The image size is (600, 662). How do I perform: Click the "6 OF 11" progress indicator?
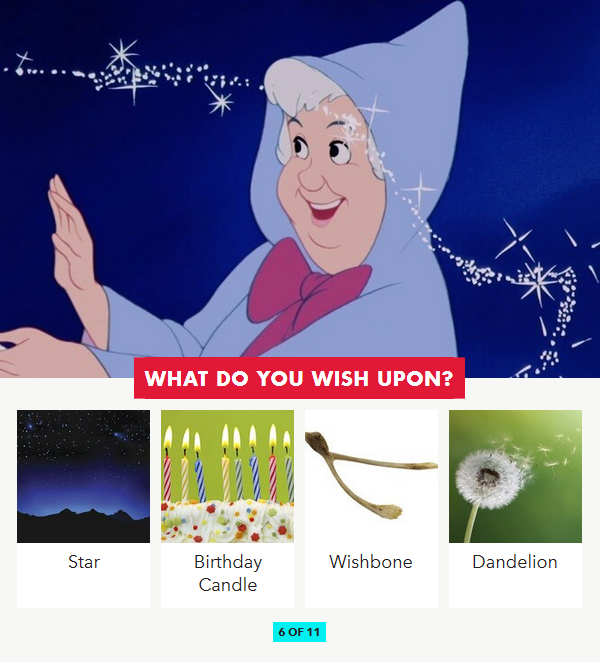pyautogui.click(x=299, y=632)
